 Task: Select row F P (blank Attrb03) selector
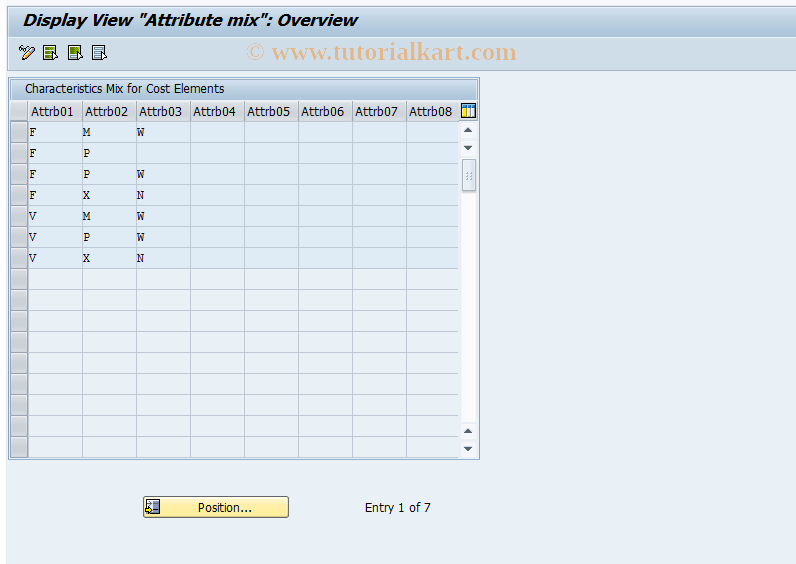(x=19, y=153)
